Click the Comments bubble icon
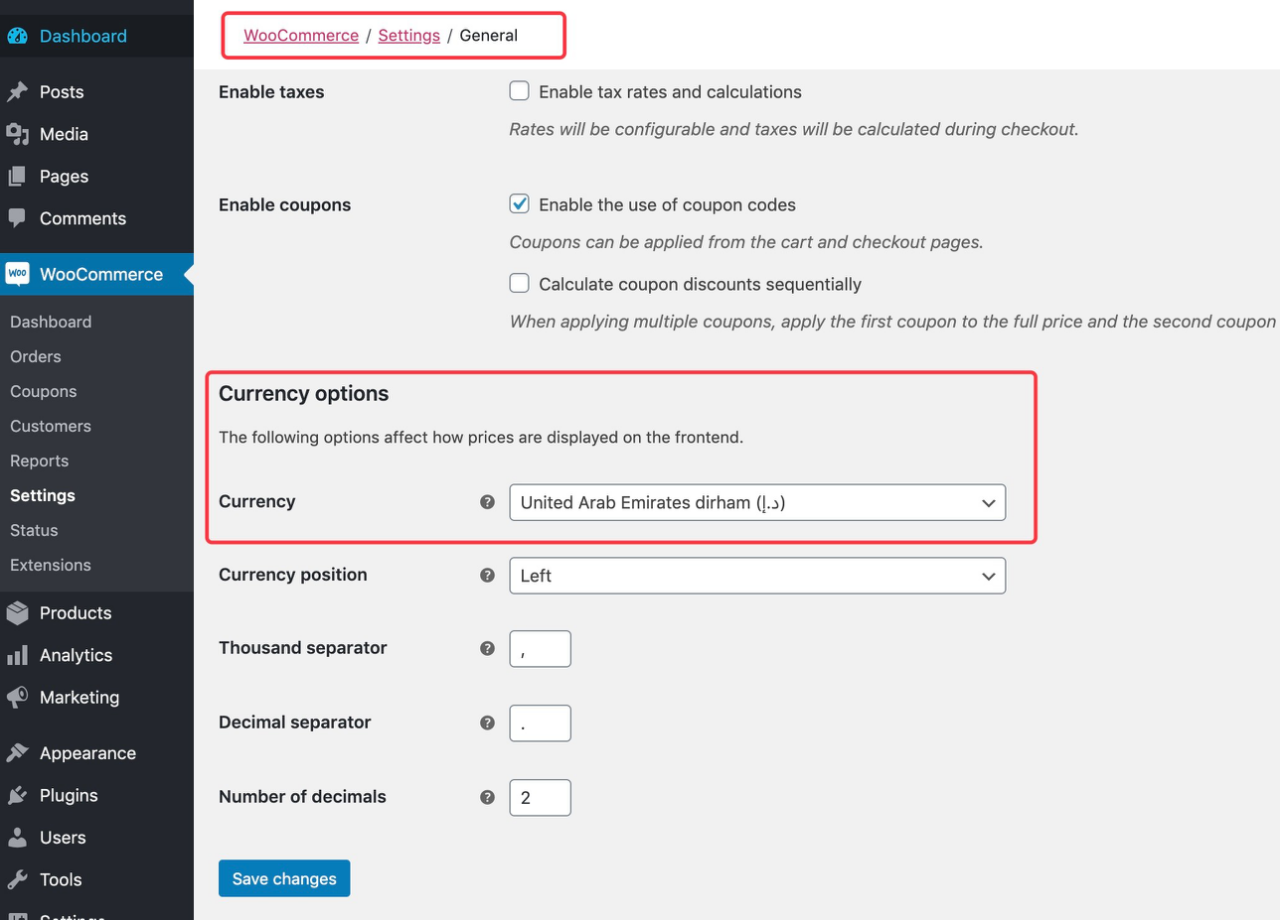 pyautogui.click(x=17, y=218)
